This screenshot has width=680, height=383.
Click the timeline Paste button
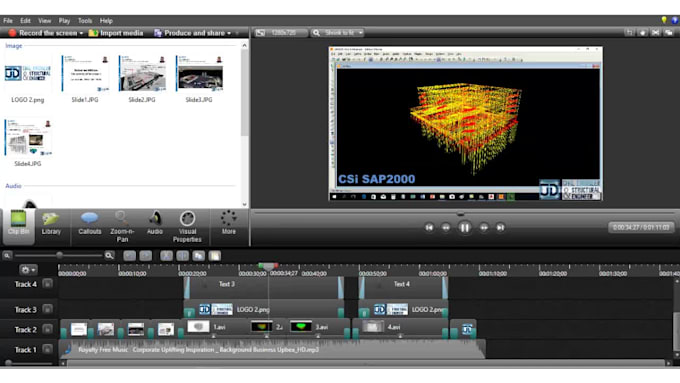coord(215,255)
